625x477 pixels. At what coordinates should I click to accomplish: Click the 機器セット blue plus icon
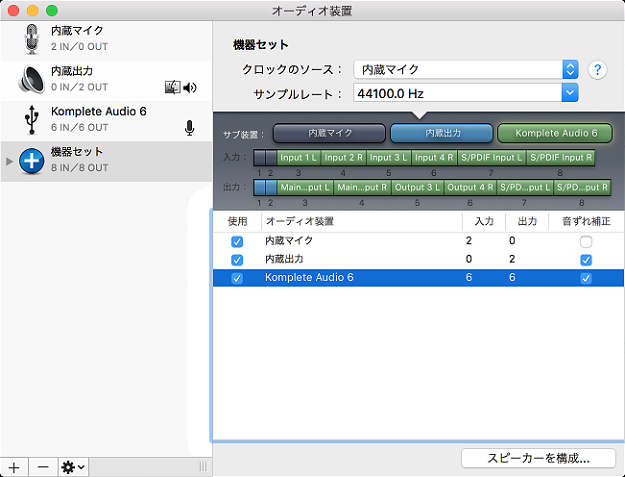tap(31, 161)
